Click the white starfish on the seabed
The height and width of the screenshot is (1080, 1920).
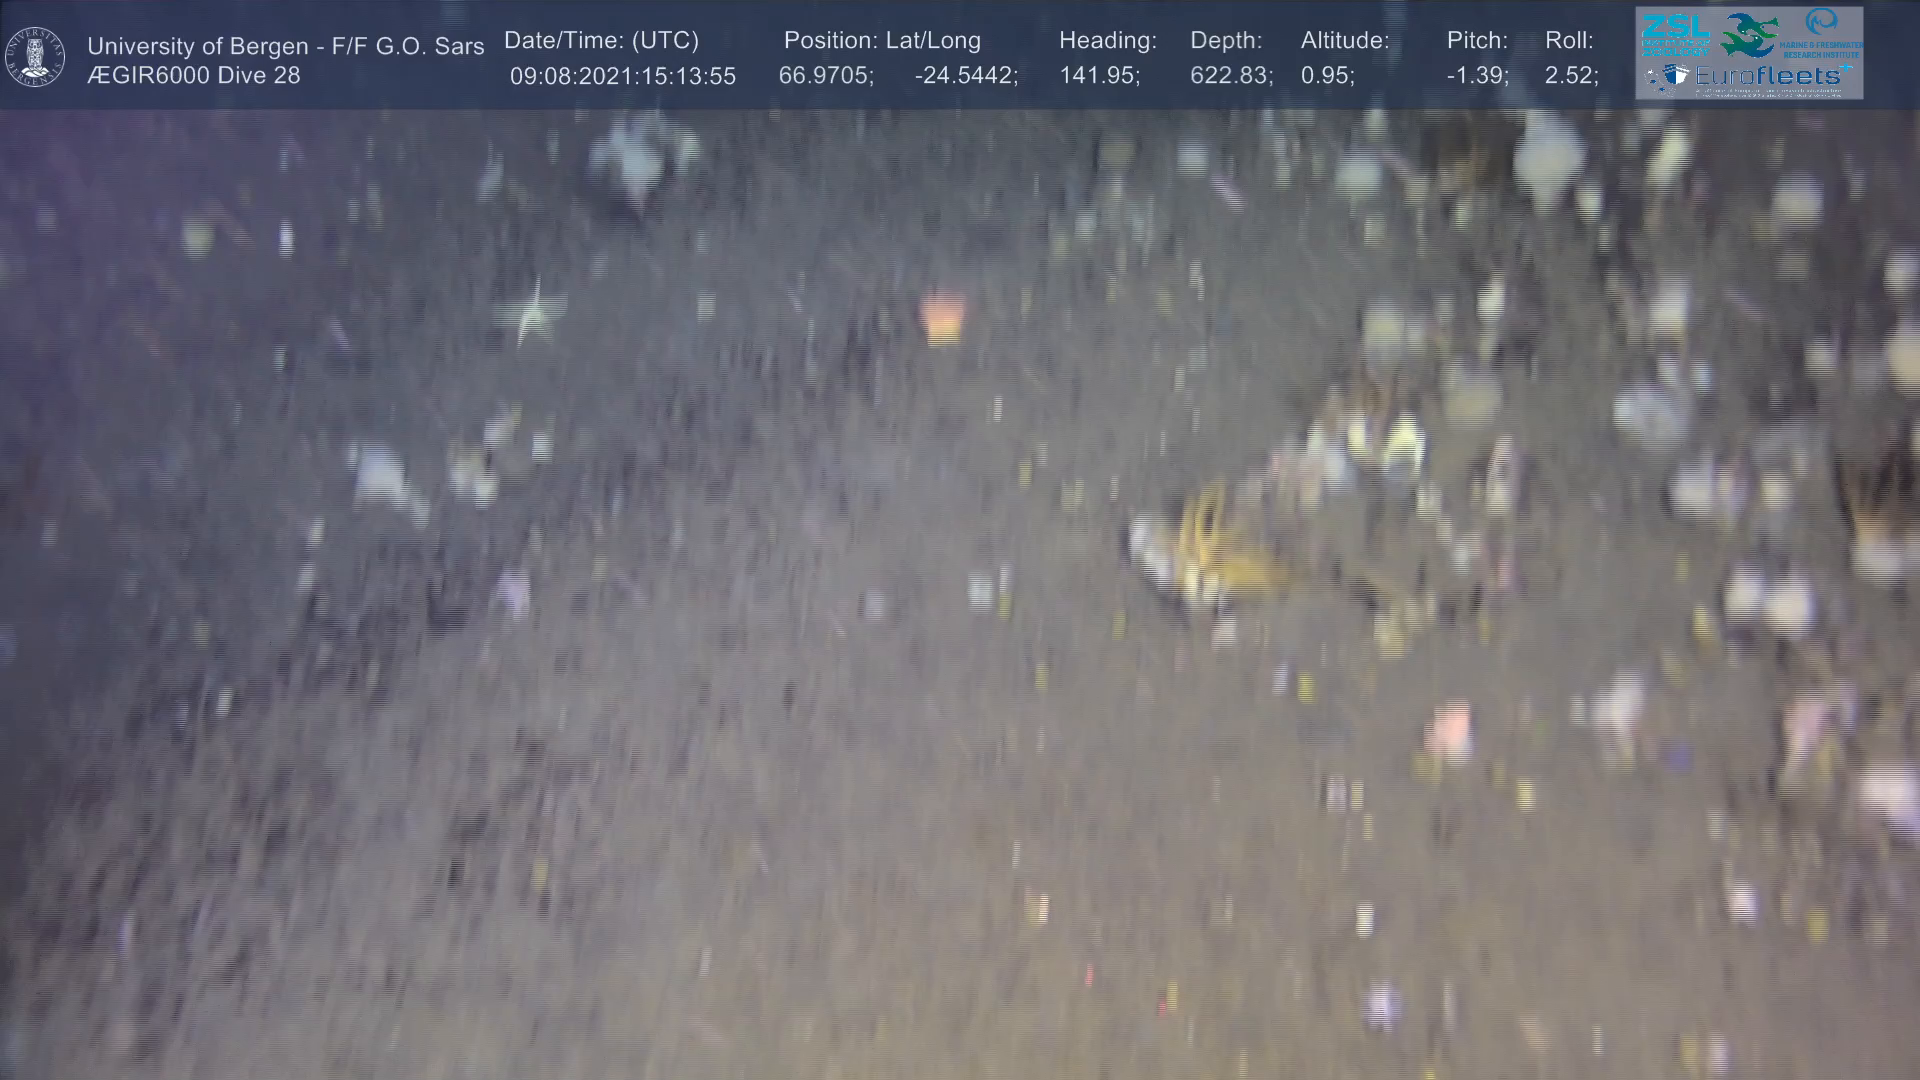point(531,312)
